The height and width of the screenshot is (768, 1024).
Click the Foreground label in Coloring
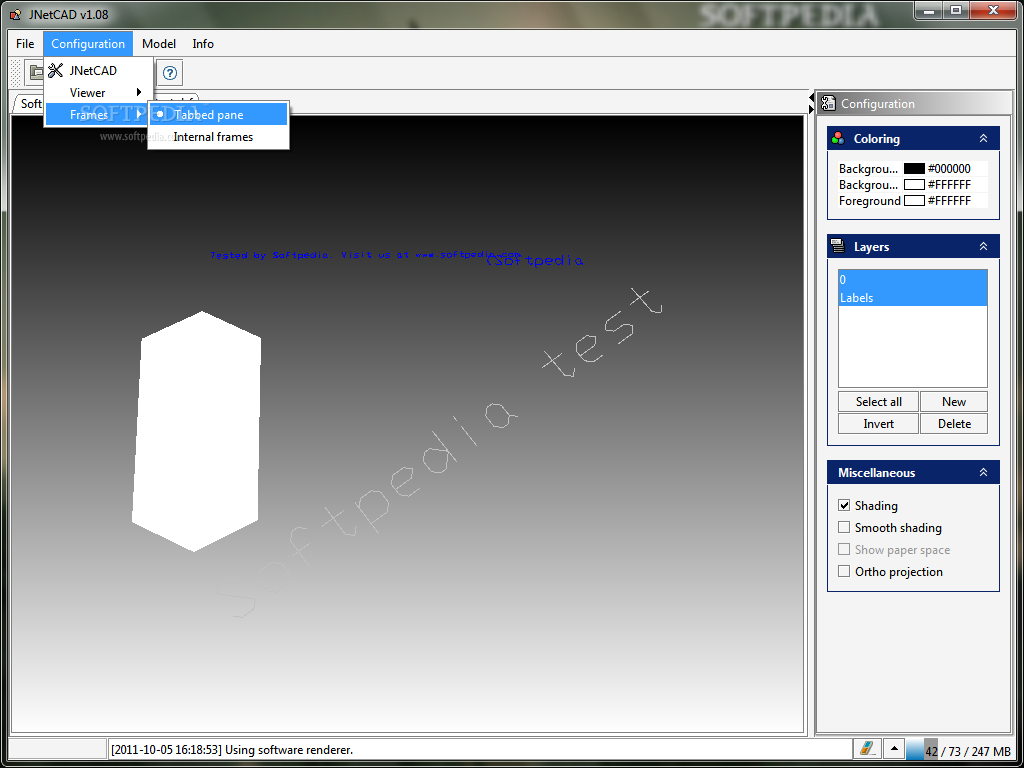pyautogui.click(x=870, y=201)
